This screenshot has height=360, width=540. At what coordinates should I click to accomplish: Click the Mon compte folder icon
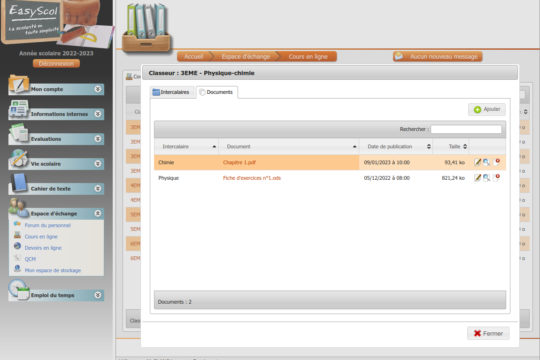pyautogui.click(x=19, y=84)
